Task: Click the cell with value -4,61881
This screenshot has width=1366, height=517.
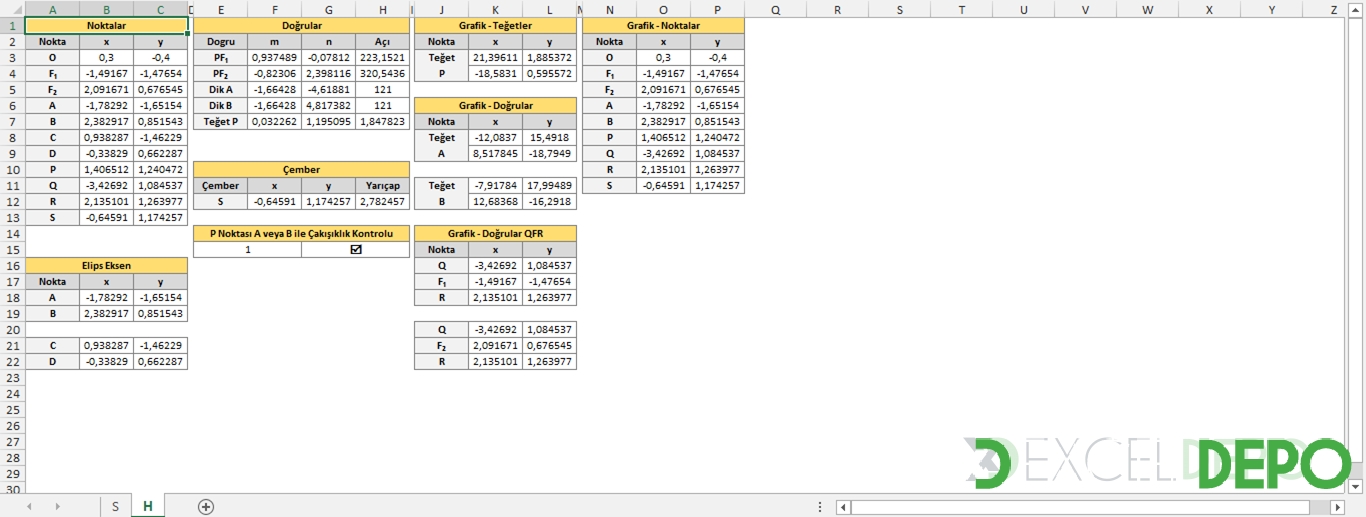Action: [328, 89]
